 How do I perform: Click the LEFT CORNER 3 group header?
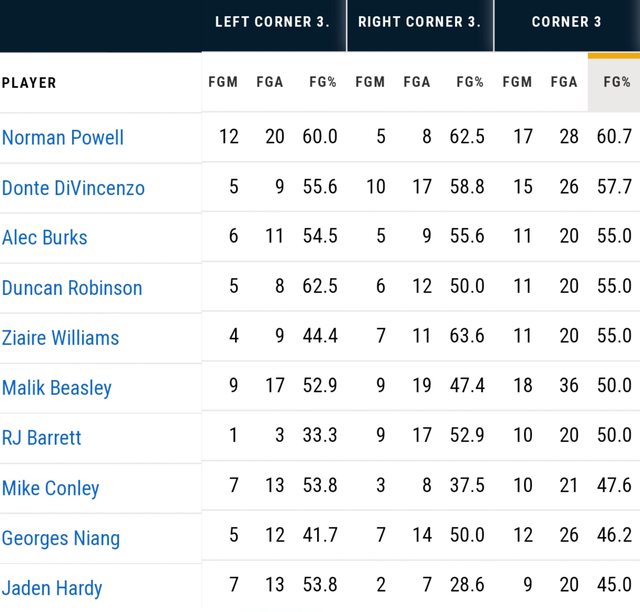pyautogui.click(x=273, y=22)
